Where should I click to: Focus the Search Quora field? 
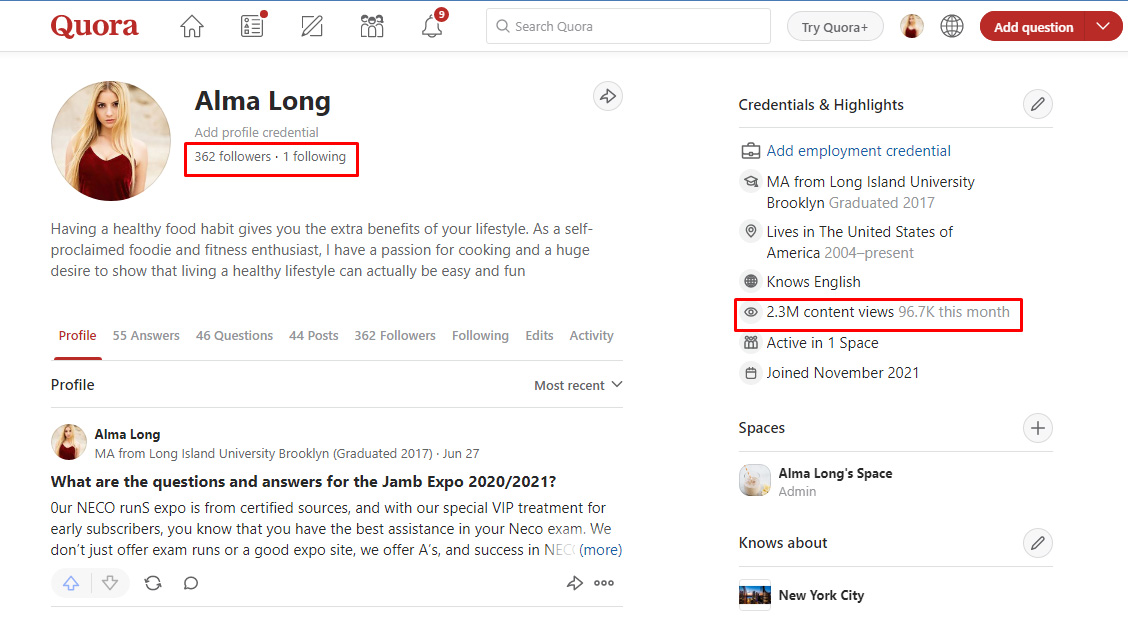click(628, 27)
